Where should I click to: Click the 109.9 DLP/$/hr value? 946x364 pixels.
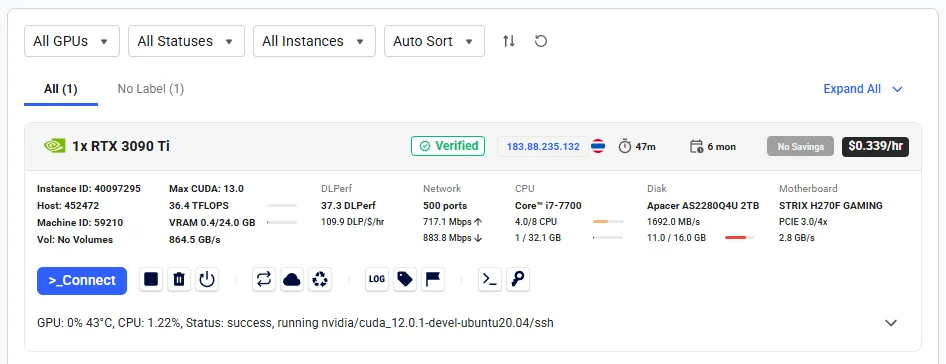pyautogui.click(x=352, y=222)
